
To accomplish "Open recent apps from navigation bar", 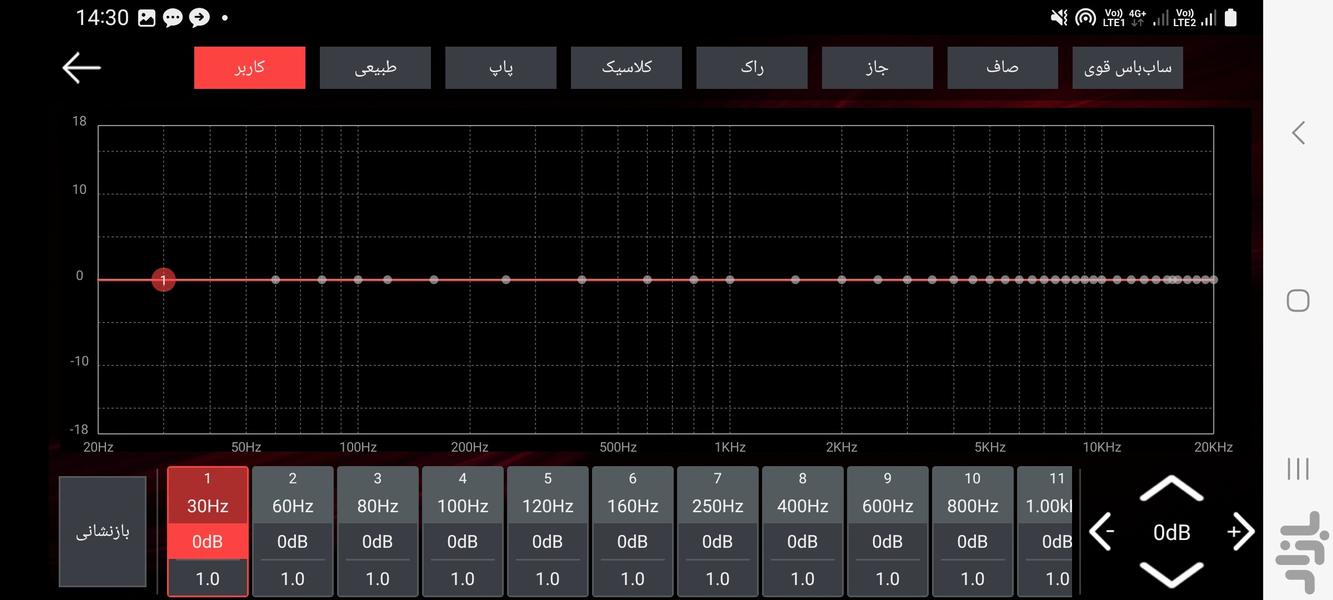I will pos(1298,468).
